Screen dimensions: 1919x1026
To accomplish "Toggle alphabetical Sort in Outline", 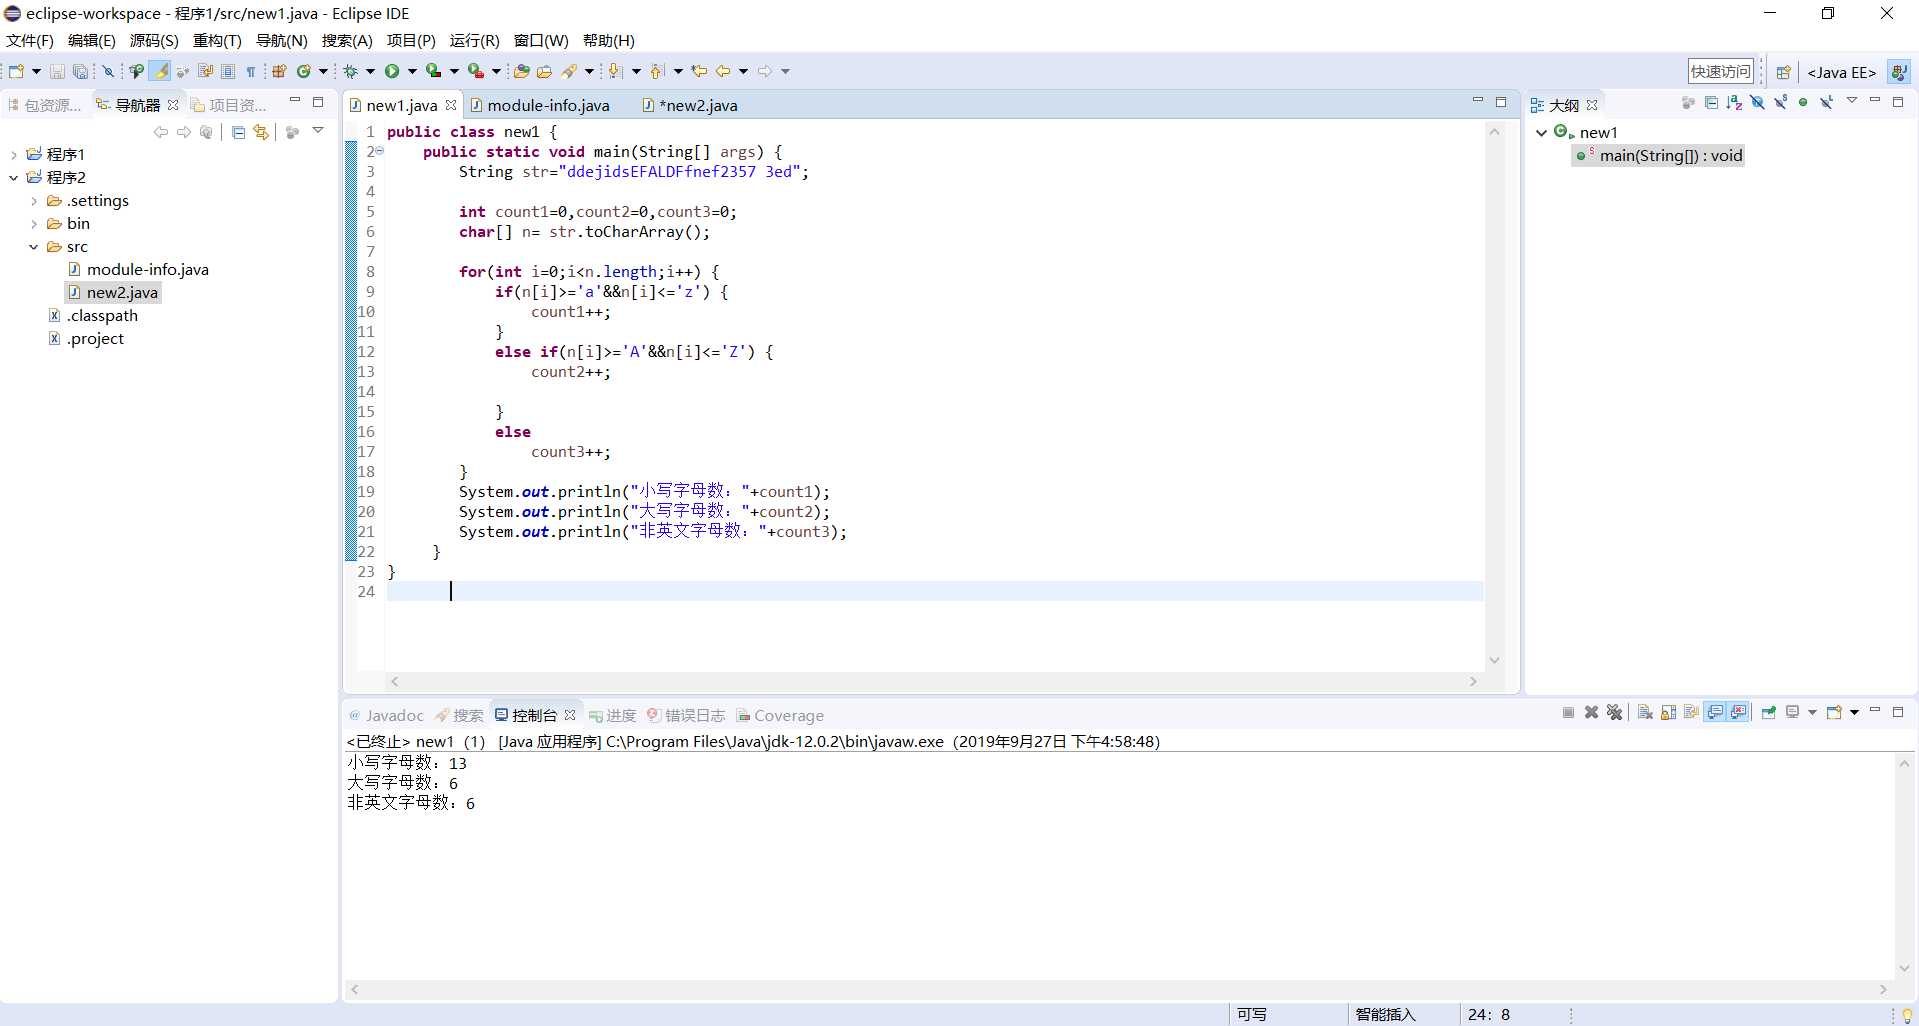I will pos(1734,102).
